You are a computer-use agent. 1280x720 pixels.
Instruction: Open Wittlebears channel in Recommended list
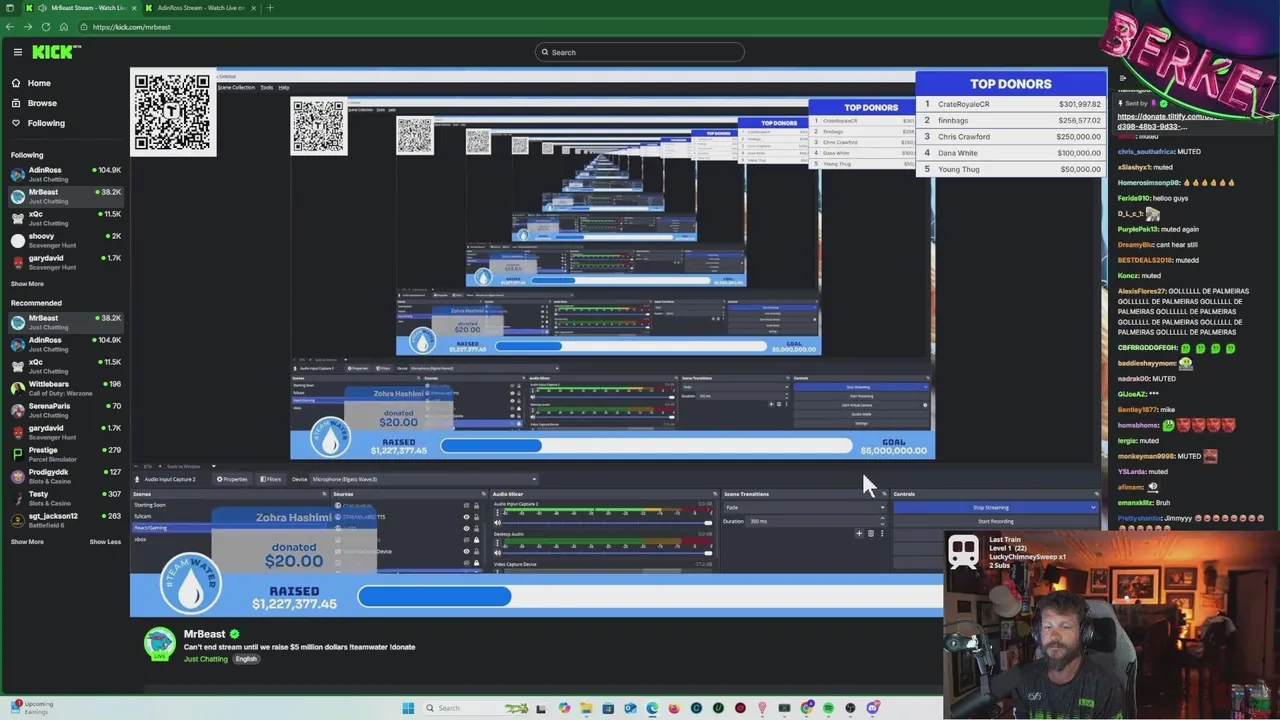65,388
